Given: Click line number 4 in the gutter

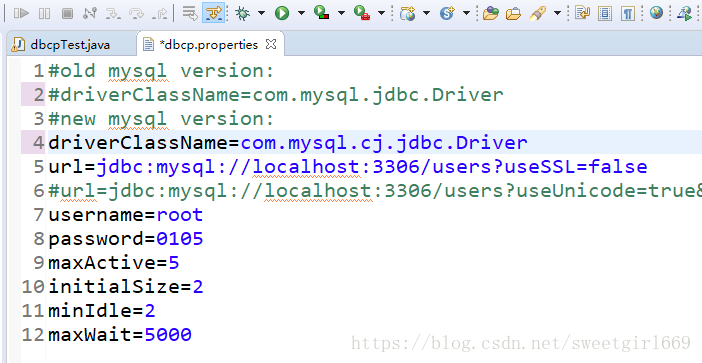Looking at the screenshot, I should coord(39,143).
